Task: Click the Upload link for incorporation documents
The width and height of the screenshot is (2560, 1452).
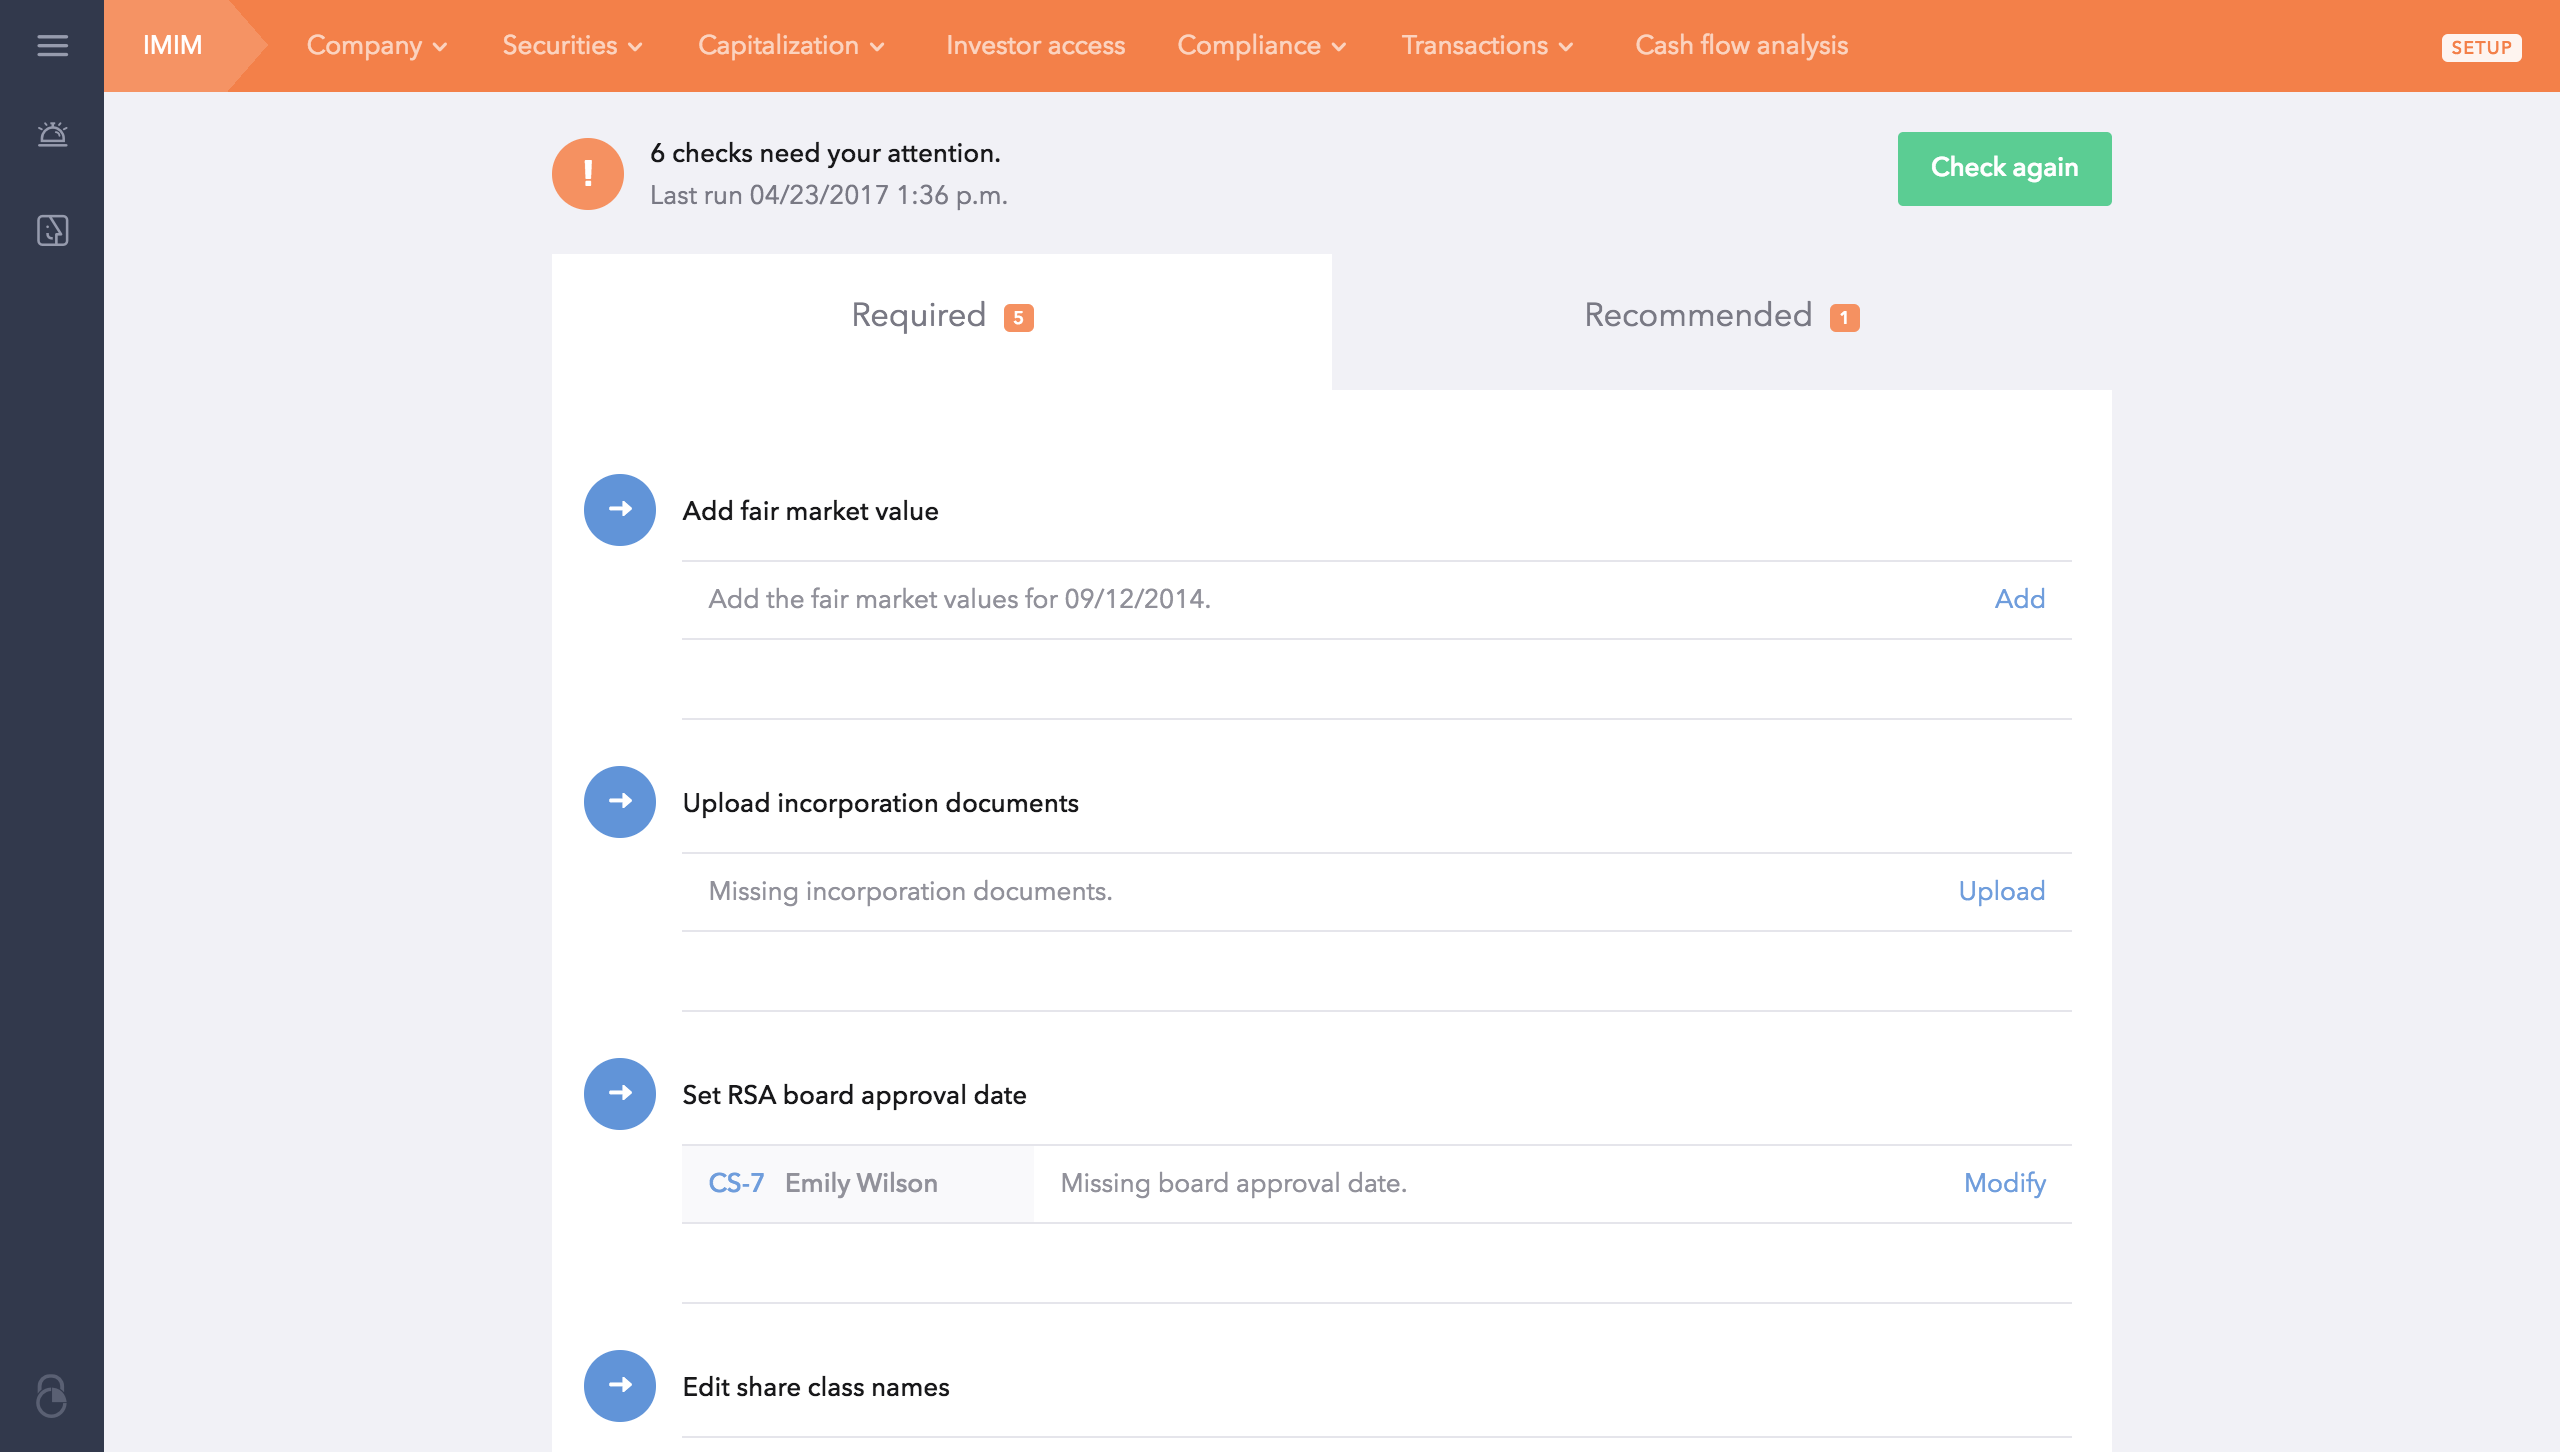Action: coord(2001,891)
